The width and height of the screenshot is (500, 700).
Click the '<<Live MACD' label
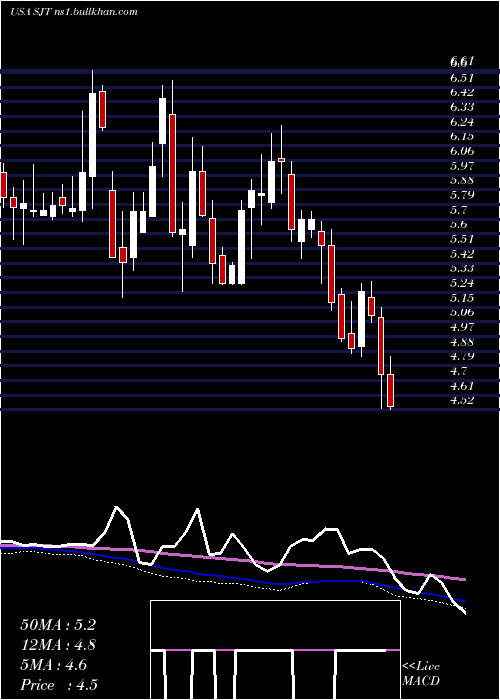coord(421,674)
